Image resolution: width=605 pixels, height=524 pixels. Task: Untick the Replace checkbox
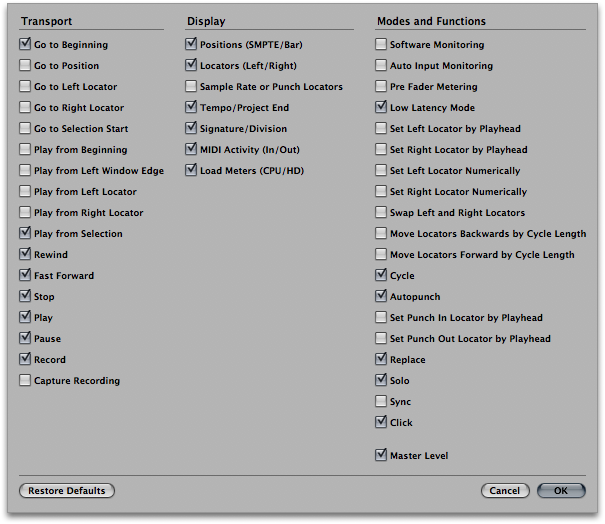(381, 359)
